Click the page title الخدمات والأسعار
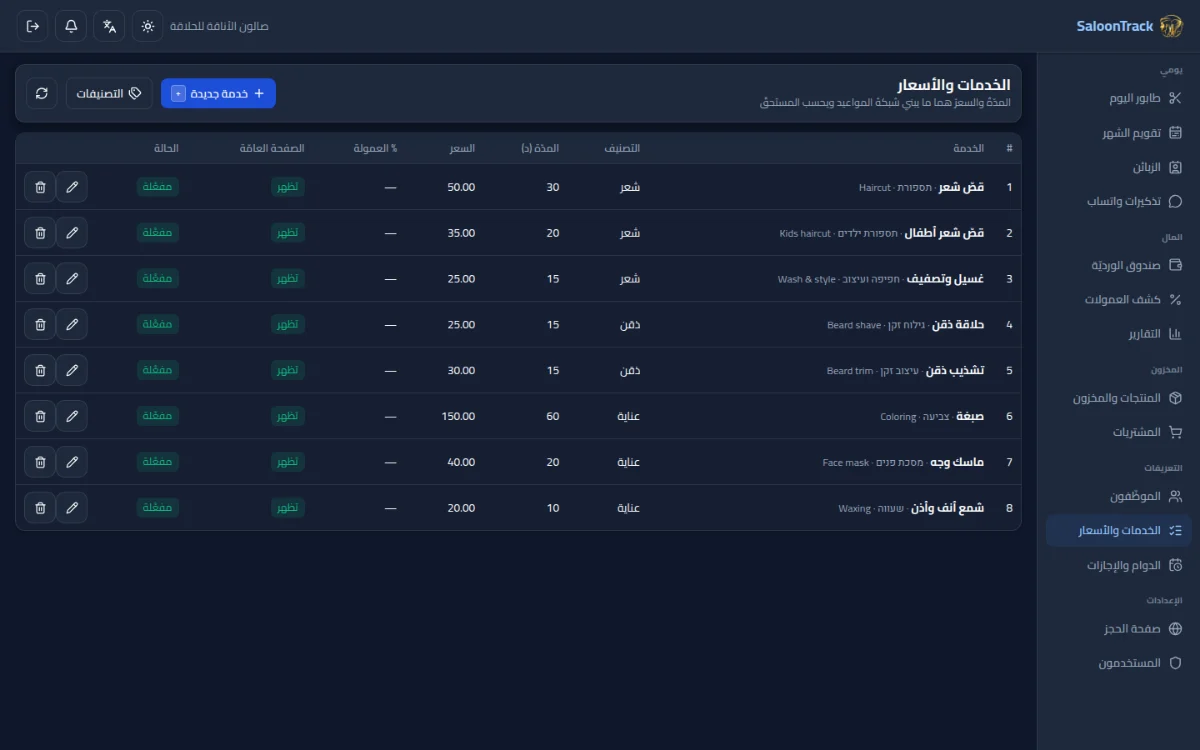This screenshot has height=750, width=1200. (954, 84)
